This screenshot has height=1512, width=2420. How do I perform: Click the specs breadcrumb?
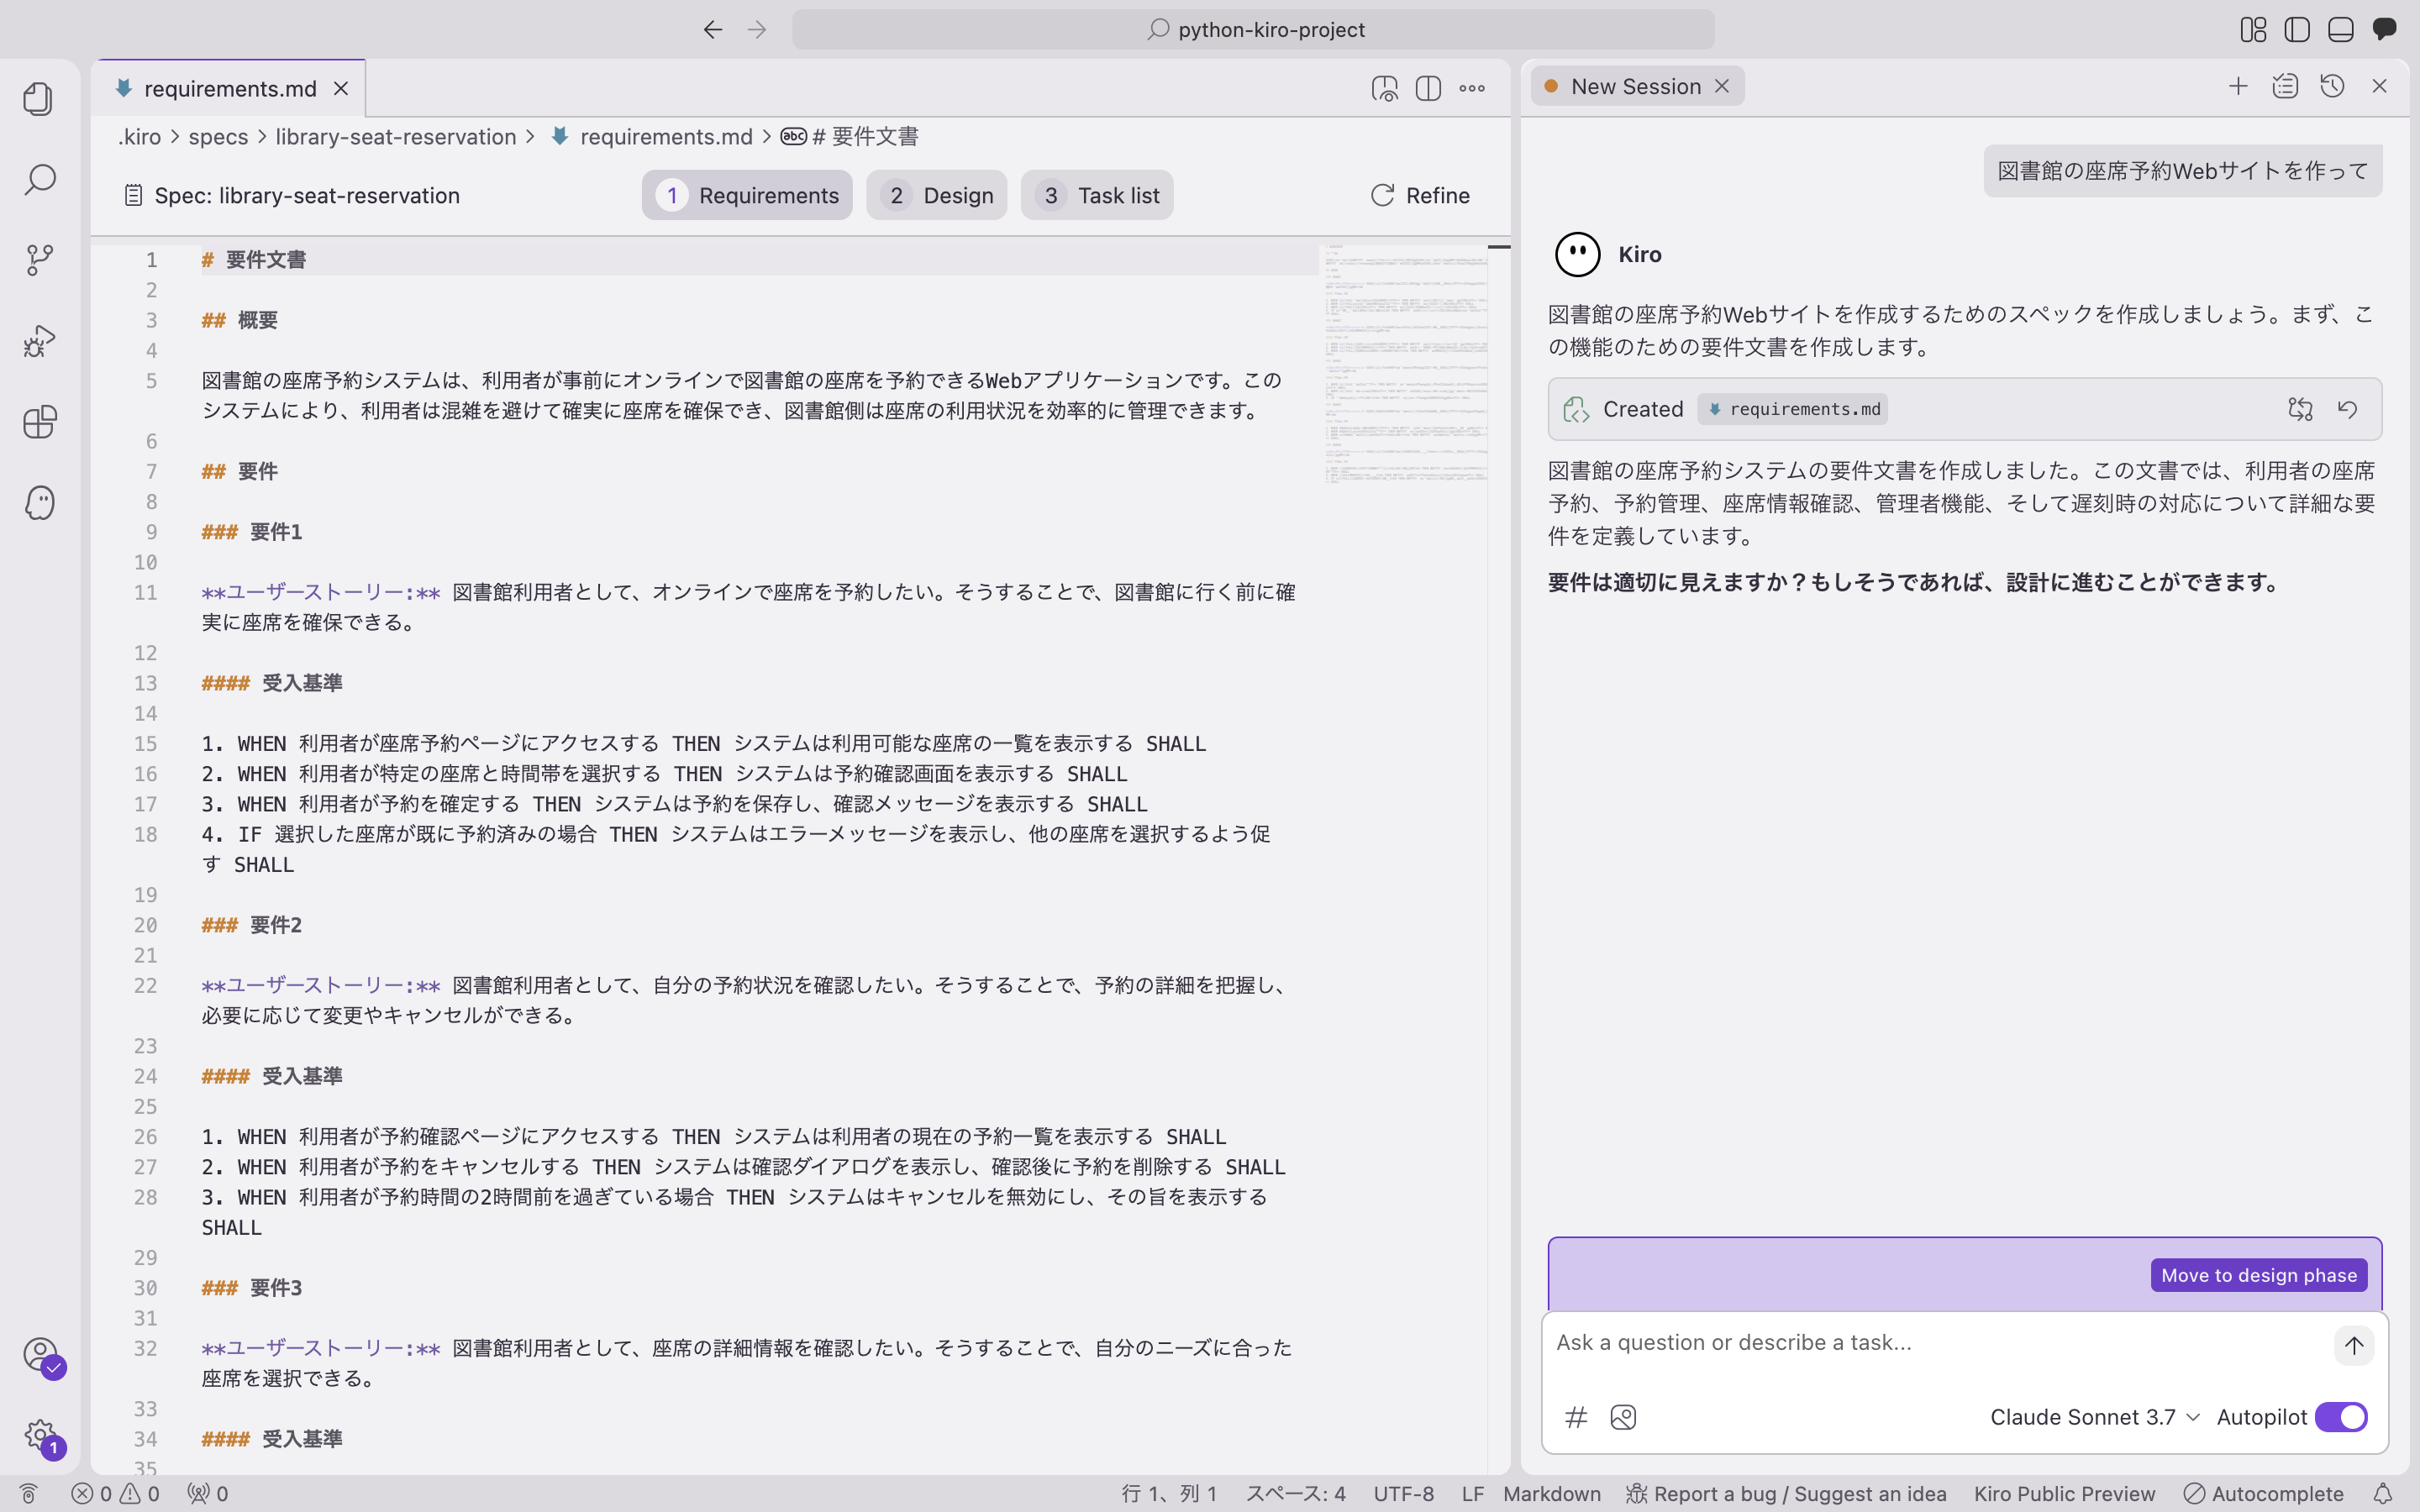tap(218, 137)
